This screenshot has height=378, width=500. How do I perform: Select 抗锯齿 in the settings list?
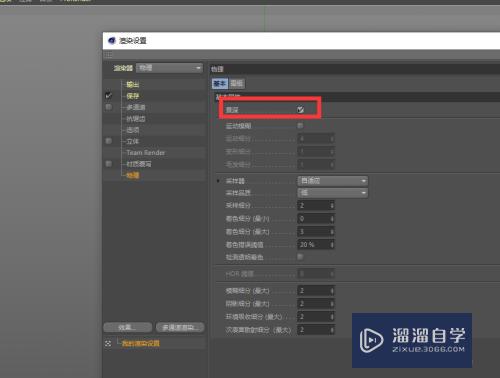click(x=136, y=119)
